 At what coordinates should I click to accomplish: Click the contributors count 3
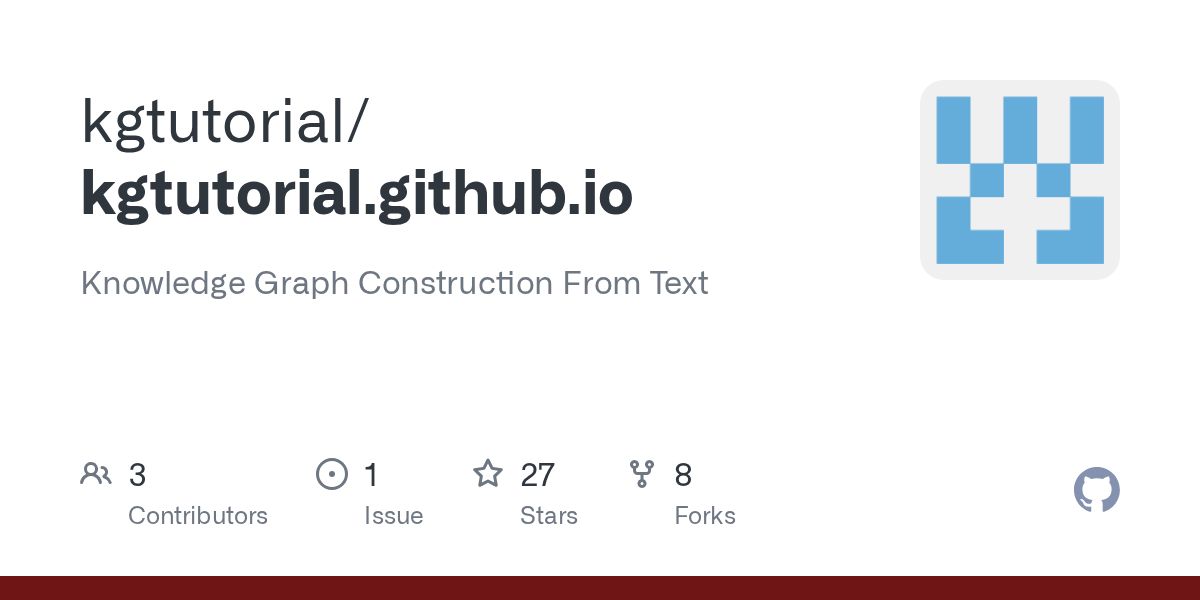[137, 475]
